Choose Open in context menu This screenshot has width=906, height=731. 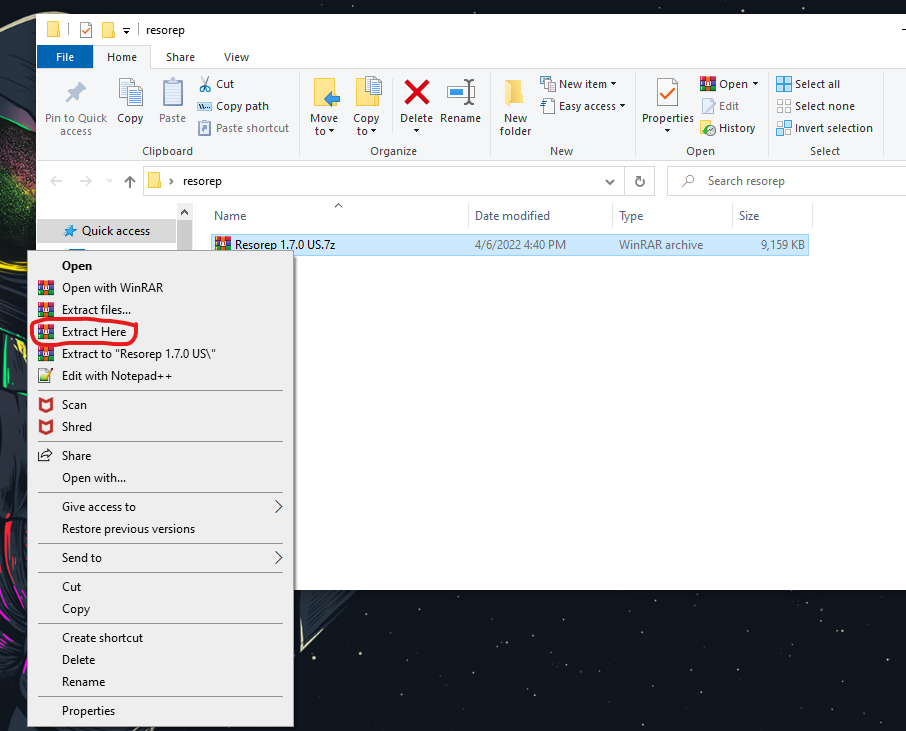161,266
